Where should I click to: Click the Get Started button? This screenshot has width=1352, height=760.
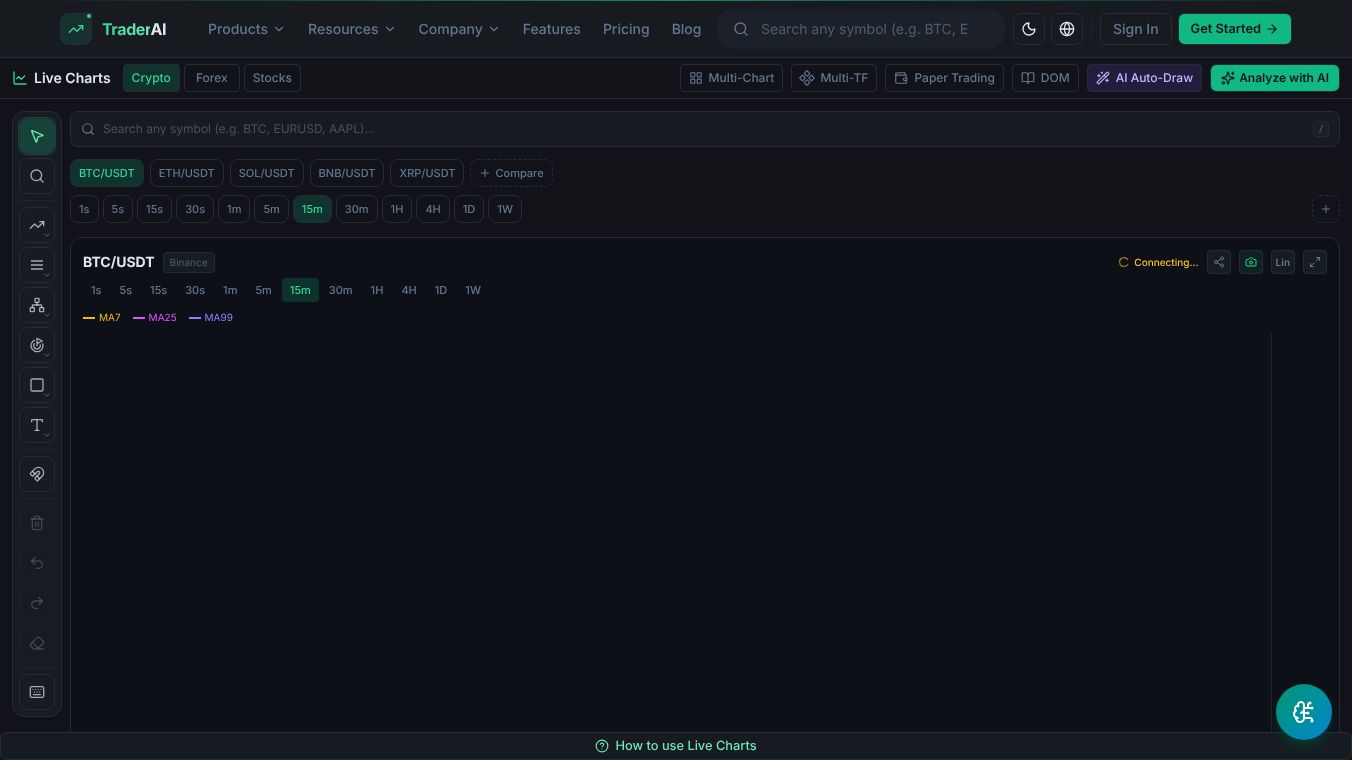click(x=1235, y=29)
